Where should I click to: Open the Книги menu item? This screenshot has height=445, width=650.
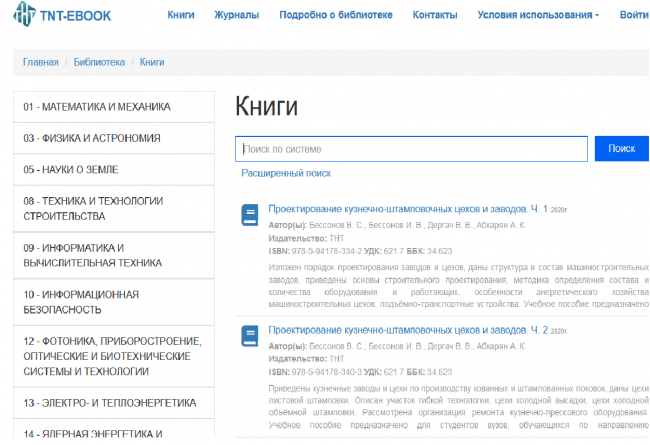point(181,15)
